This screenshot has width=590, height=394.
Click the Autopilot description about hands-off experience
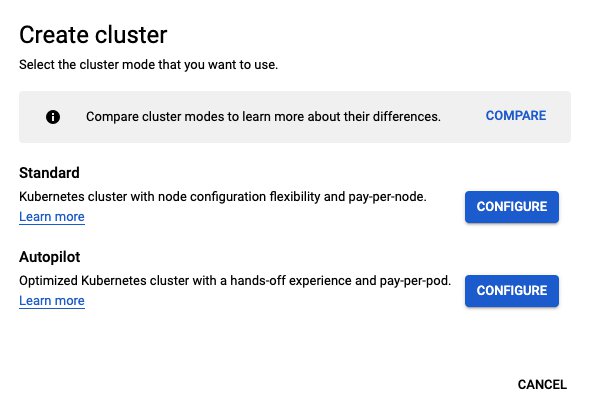click(x=235, y=281)
